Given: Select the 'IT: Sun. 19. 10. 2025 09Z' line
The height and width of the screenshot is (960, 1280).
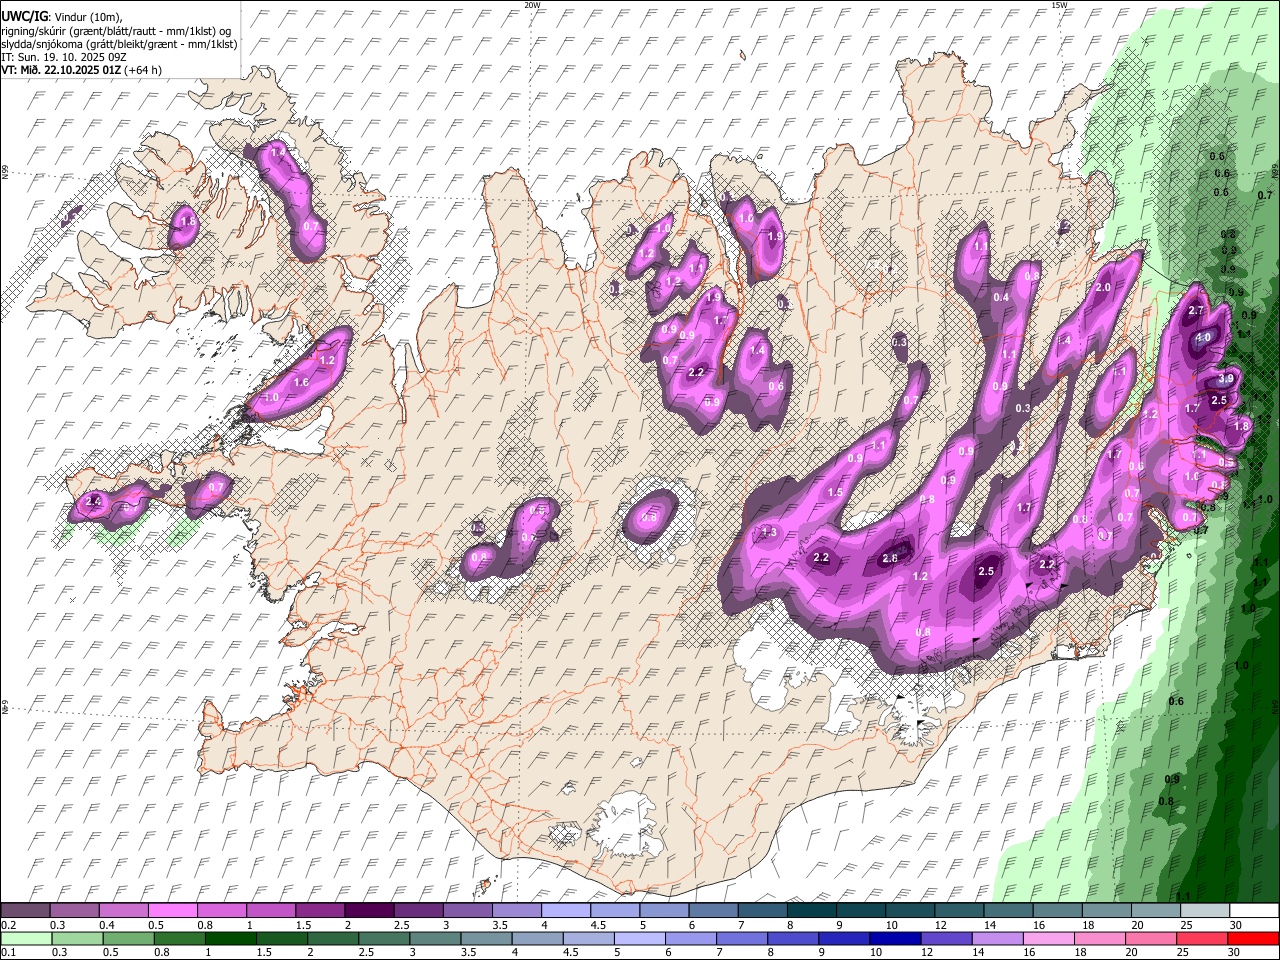Looking at the screenshot, I should tap(64, 57).
